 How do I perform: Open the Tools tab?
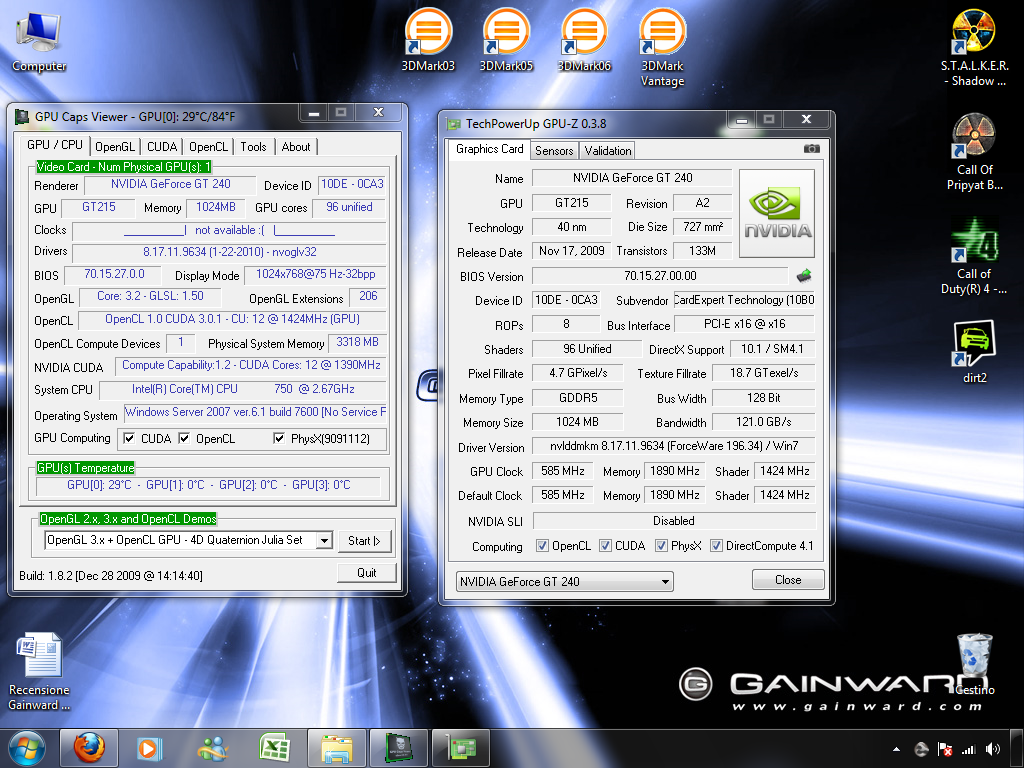coord(253,147)
